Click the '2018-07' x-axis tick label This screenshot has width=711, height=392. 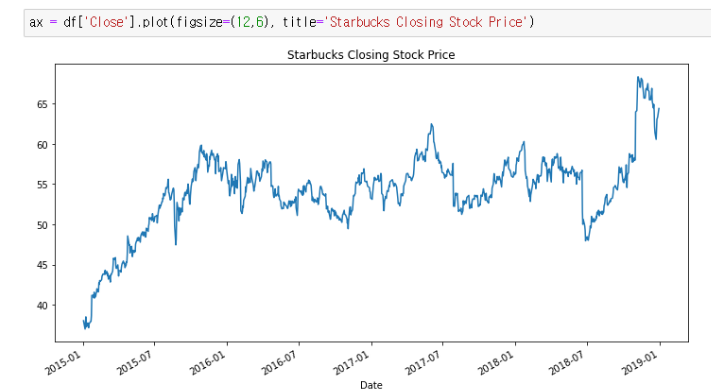pyautogui.click(x=568, y=363)
